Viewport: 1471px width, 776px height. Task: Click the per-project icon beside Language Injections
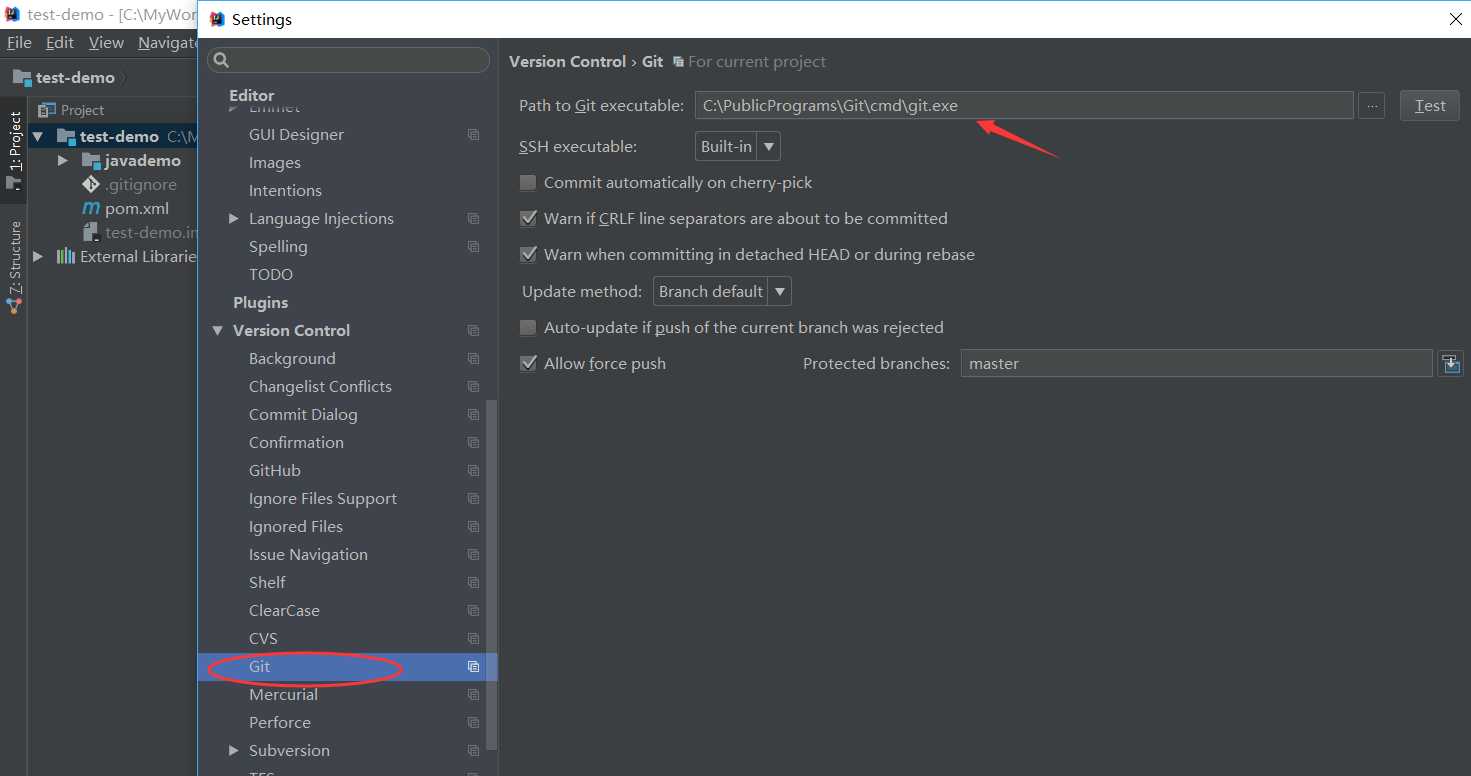click(474, 219)
